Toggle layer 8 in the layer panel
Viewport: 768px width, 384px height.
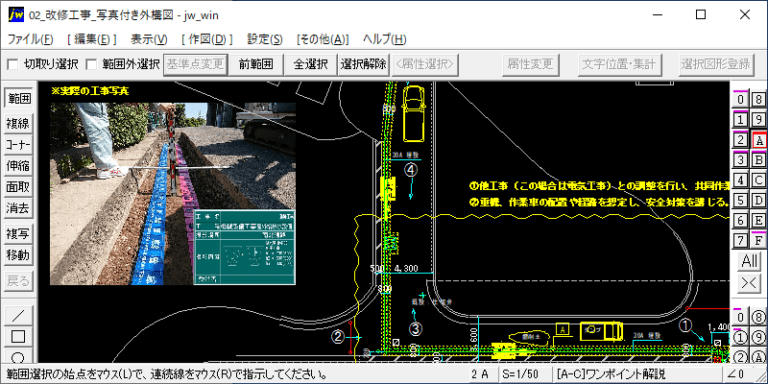(759, 99)
